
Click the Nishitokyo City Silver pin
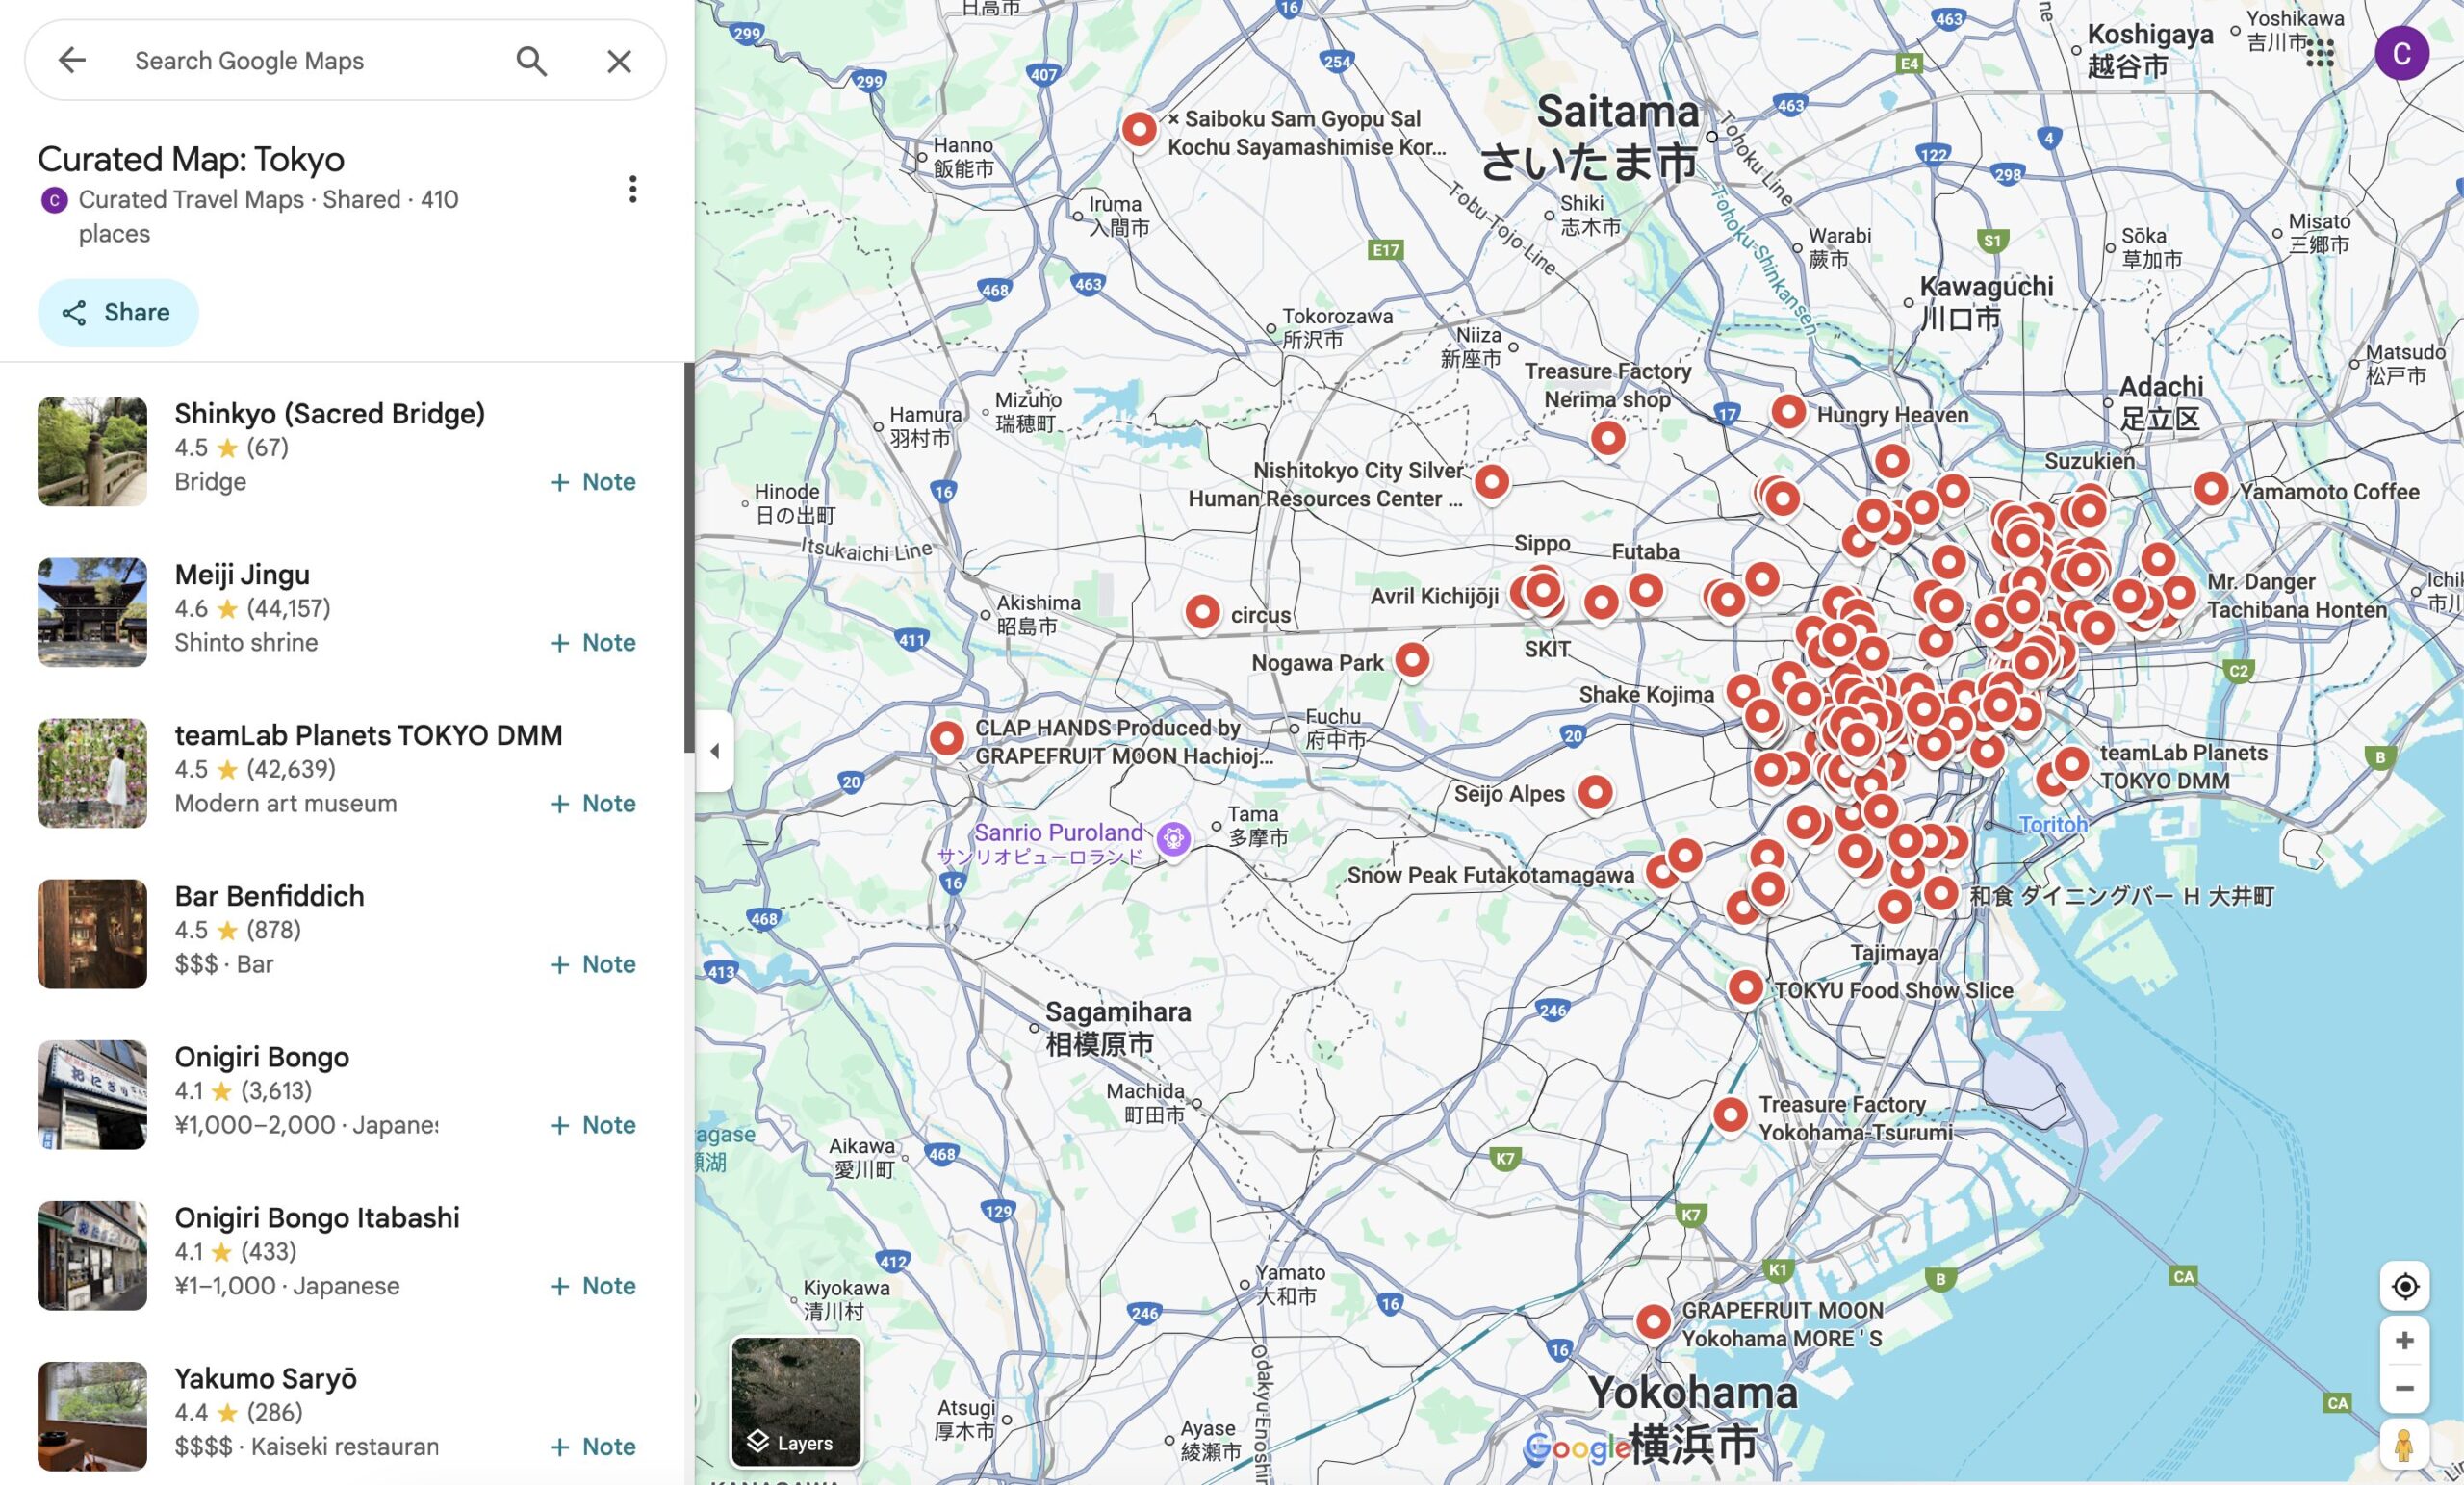[x=1491, y=483]
